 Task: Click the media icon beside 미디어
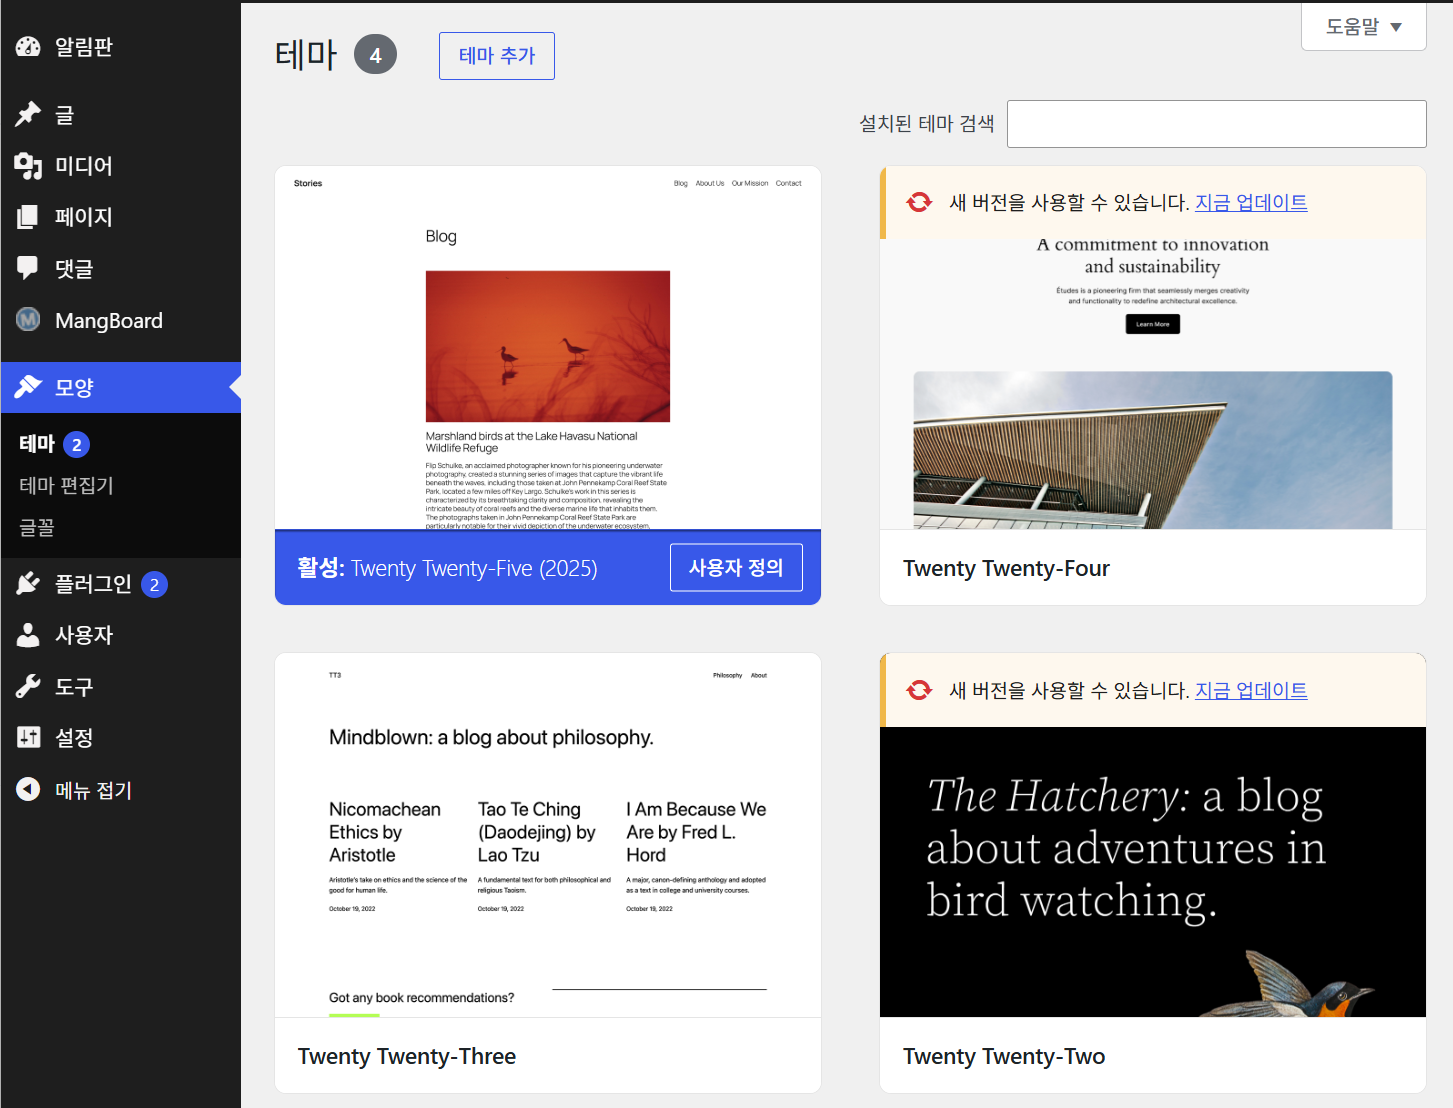coord(28,166)
